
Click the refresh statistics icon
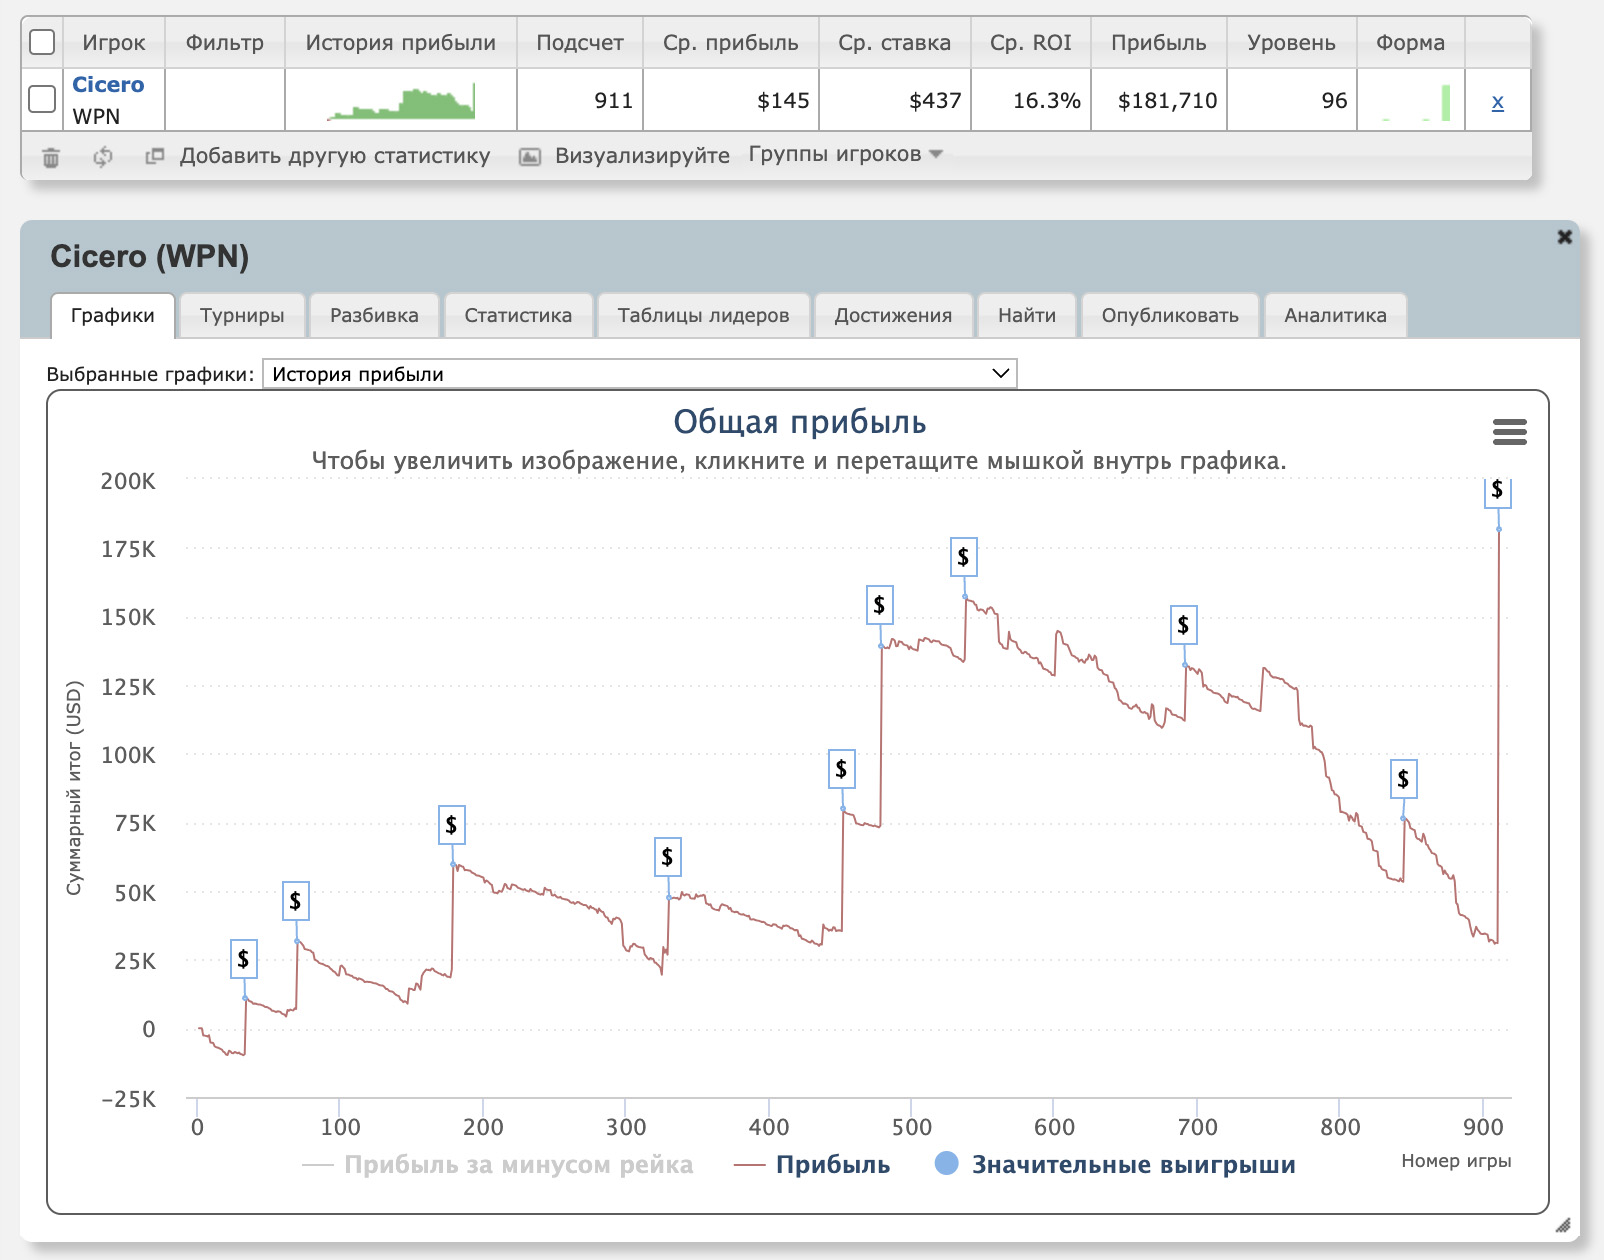click(102, 157)
